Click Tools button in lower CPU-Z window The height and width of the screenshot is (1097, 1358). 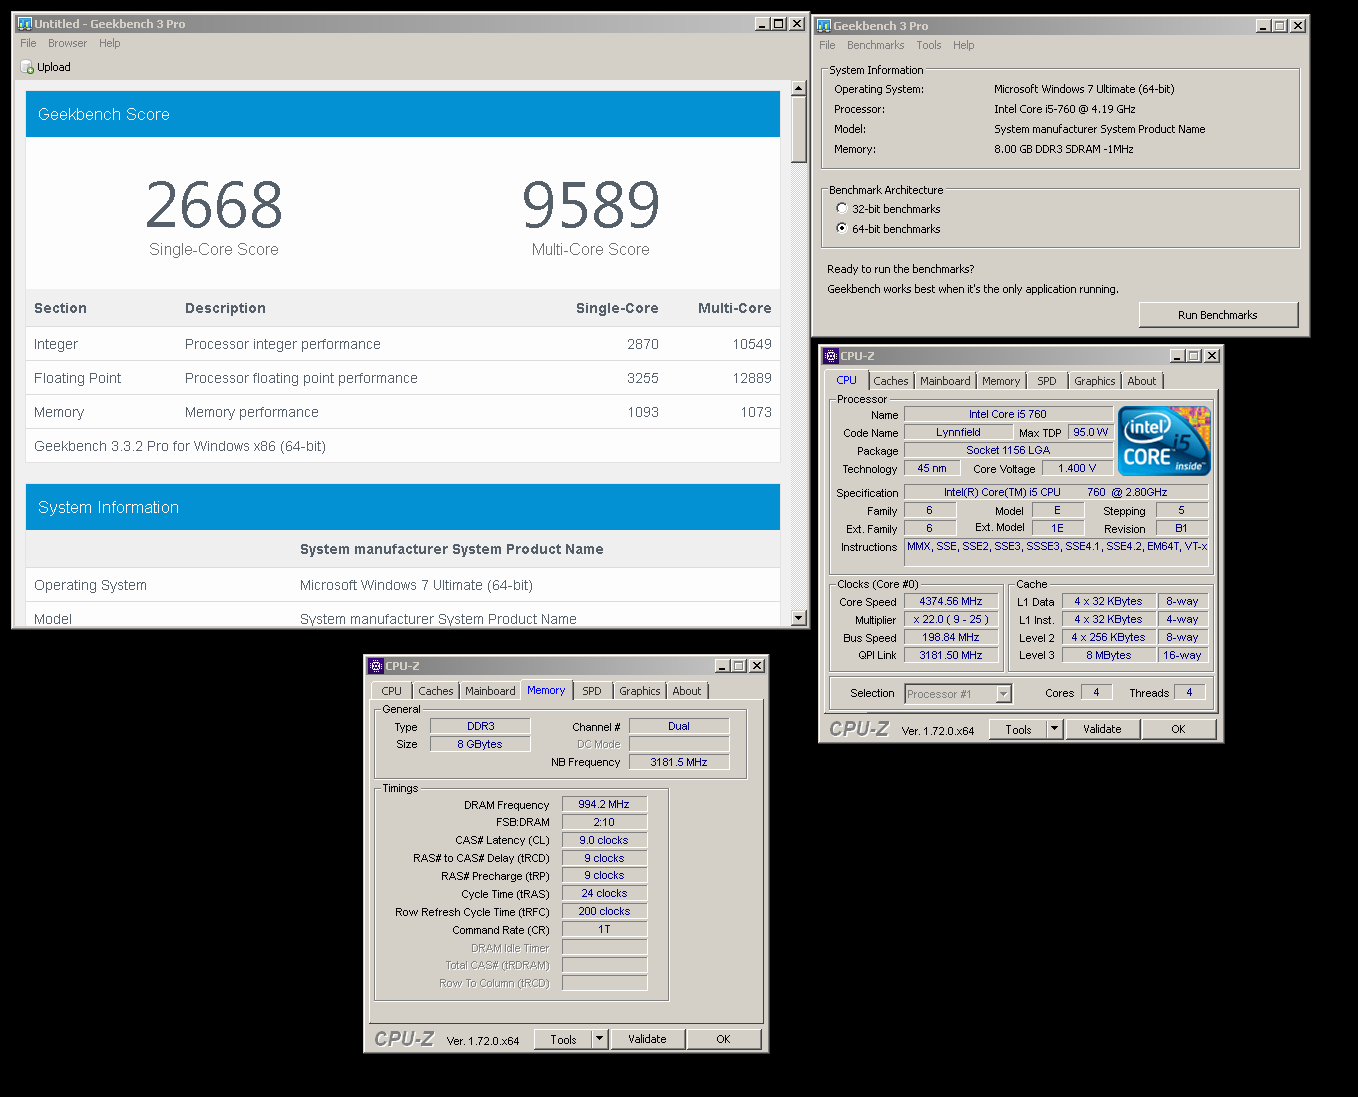coord(563,1039)
